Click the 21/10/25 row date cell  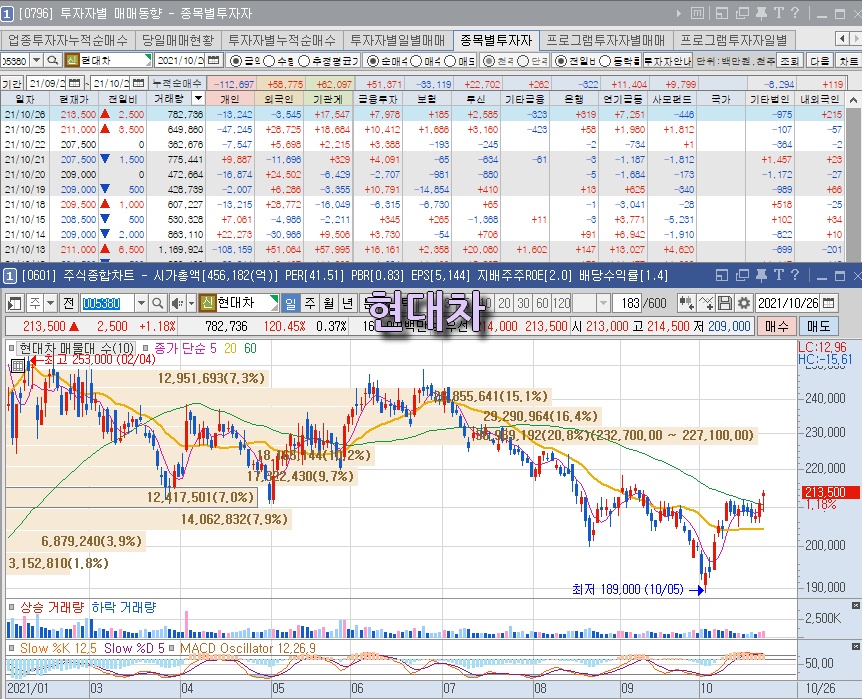tap(25, 129)
